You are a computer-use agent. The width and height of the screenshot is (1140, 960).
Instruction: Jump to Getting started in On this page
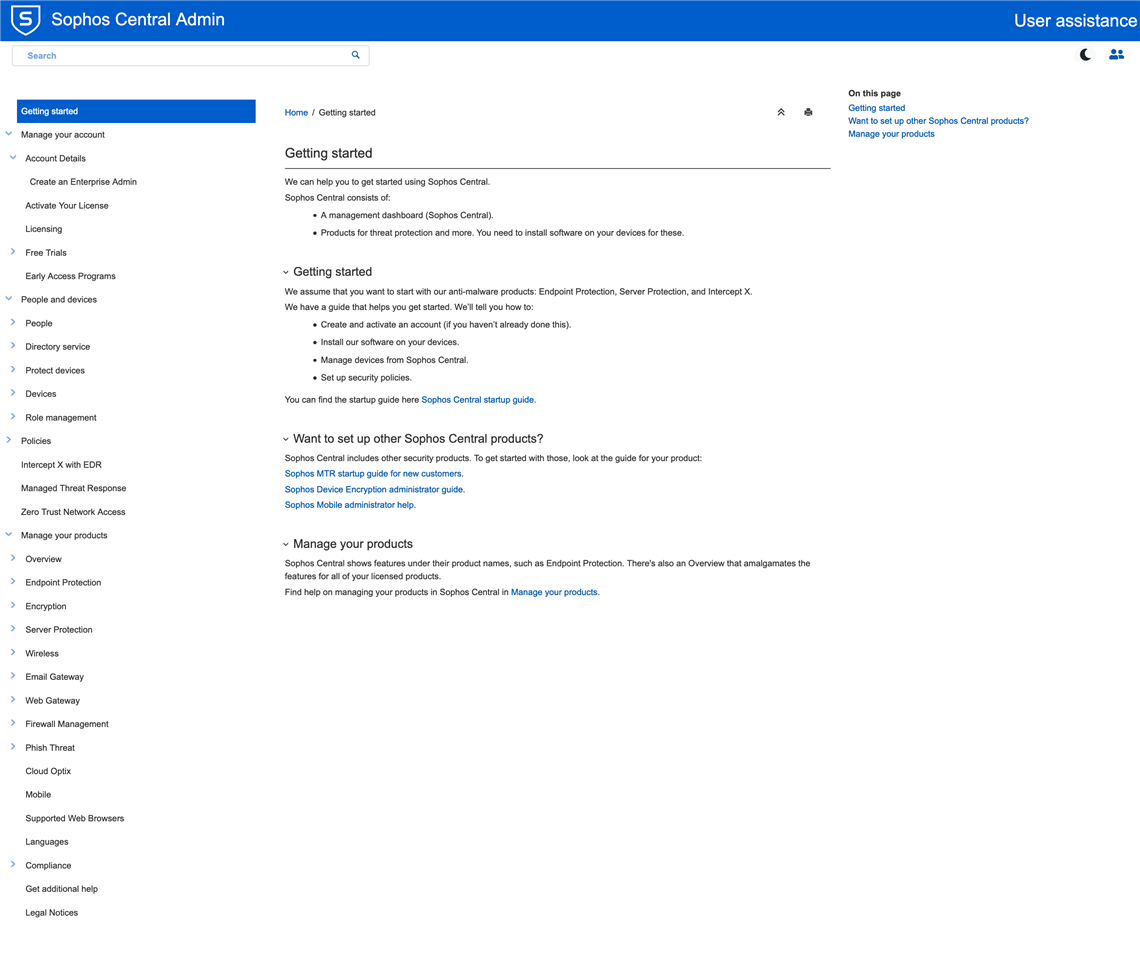coord(876,108)
